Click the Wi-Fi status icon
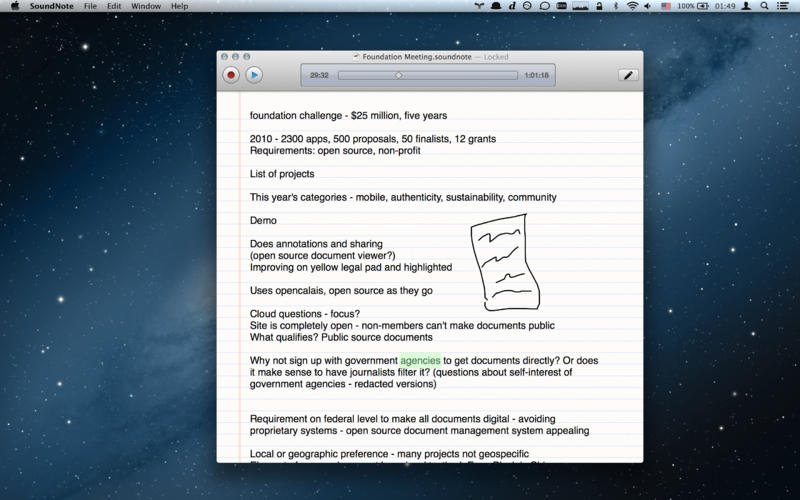The width and height of the screenshot is (800, 500). coord(632,6)
